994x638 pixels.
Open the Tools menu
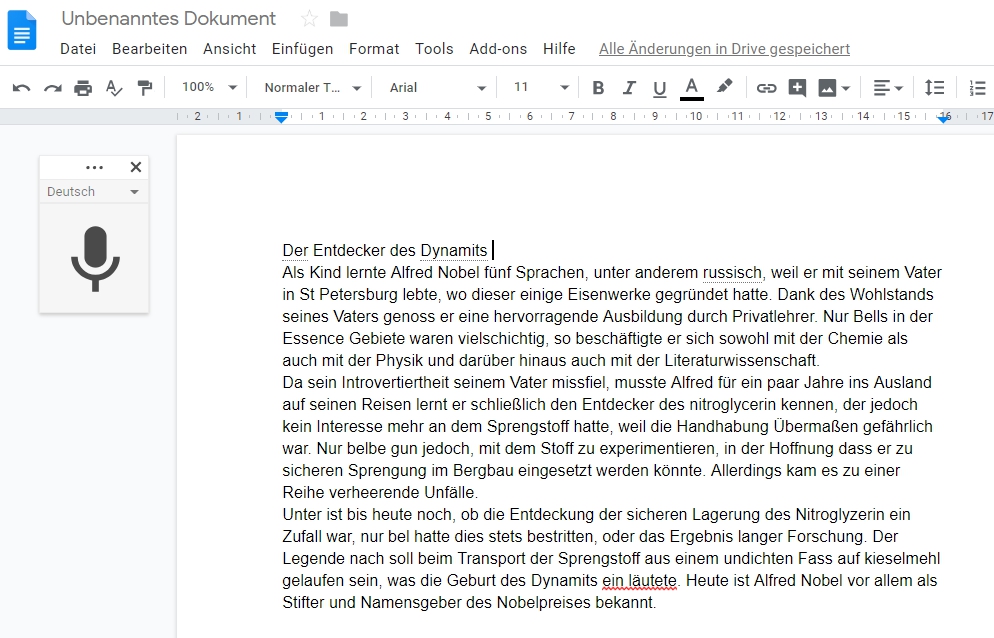click(434, 49)
